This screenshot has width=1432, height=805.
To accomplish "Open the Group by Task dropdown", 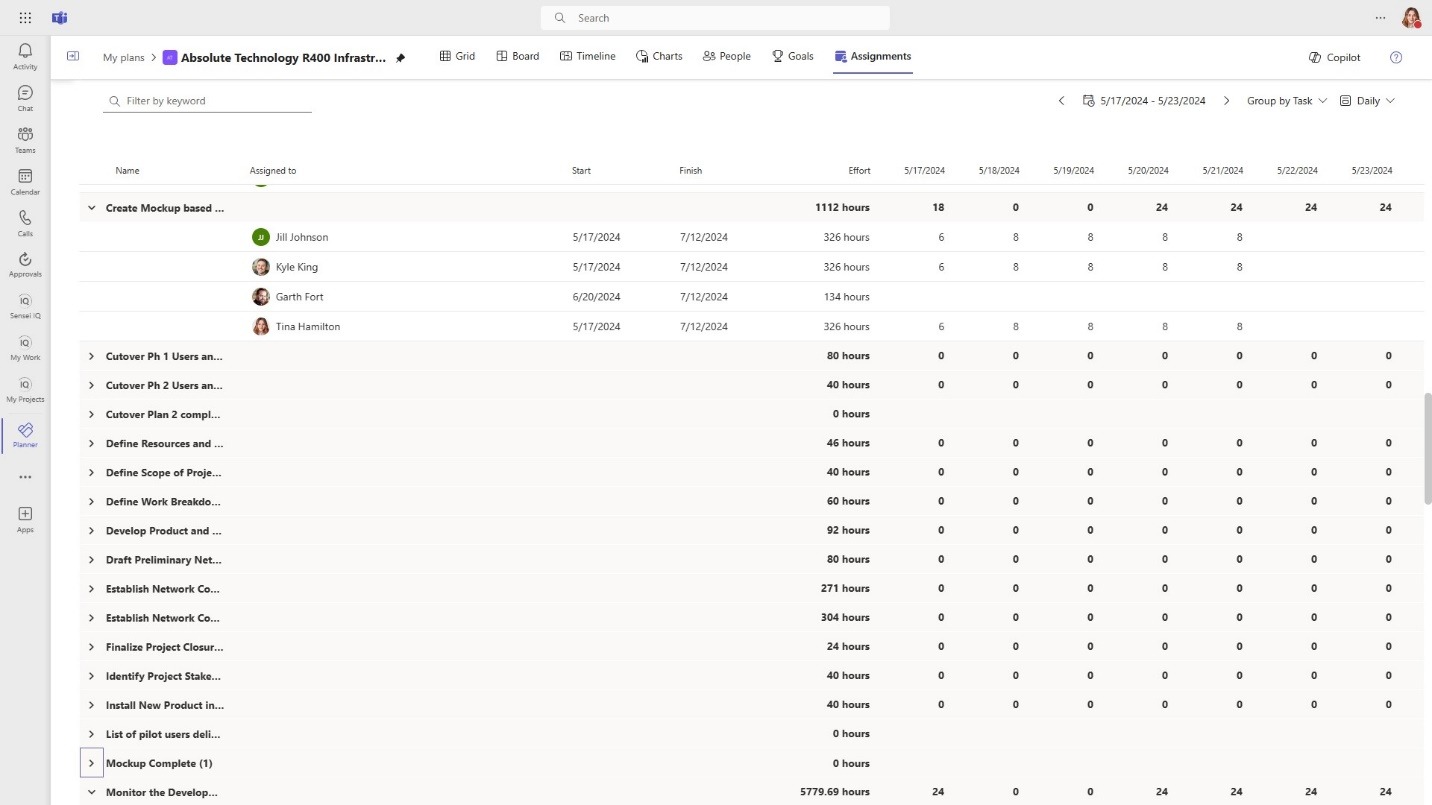I will (x=1286, y=101).
